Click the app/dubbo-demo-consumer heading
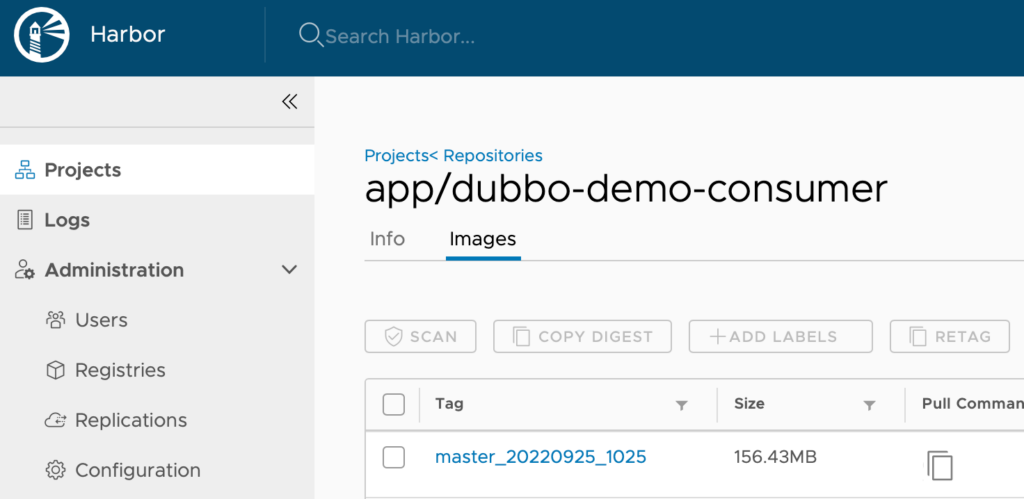 (626, 190)
